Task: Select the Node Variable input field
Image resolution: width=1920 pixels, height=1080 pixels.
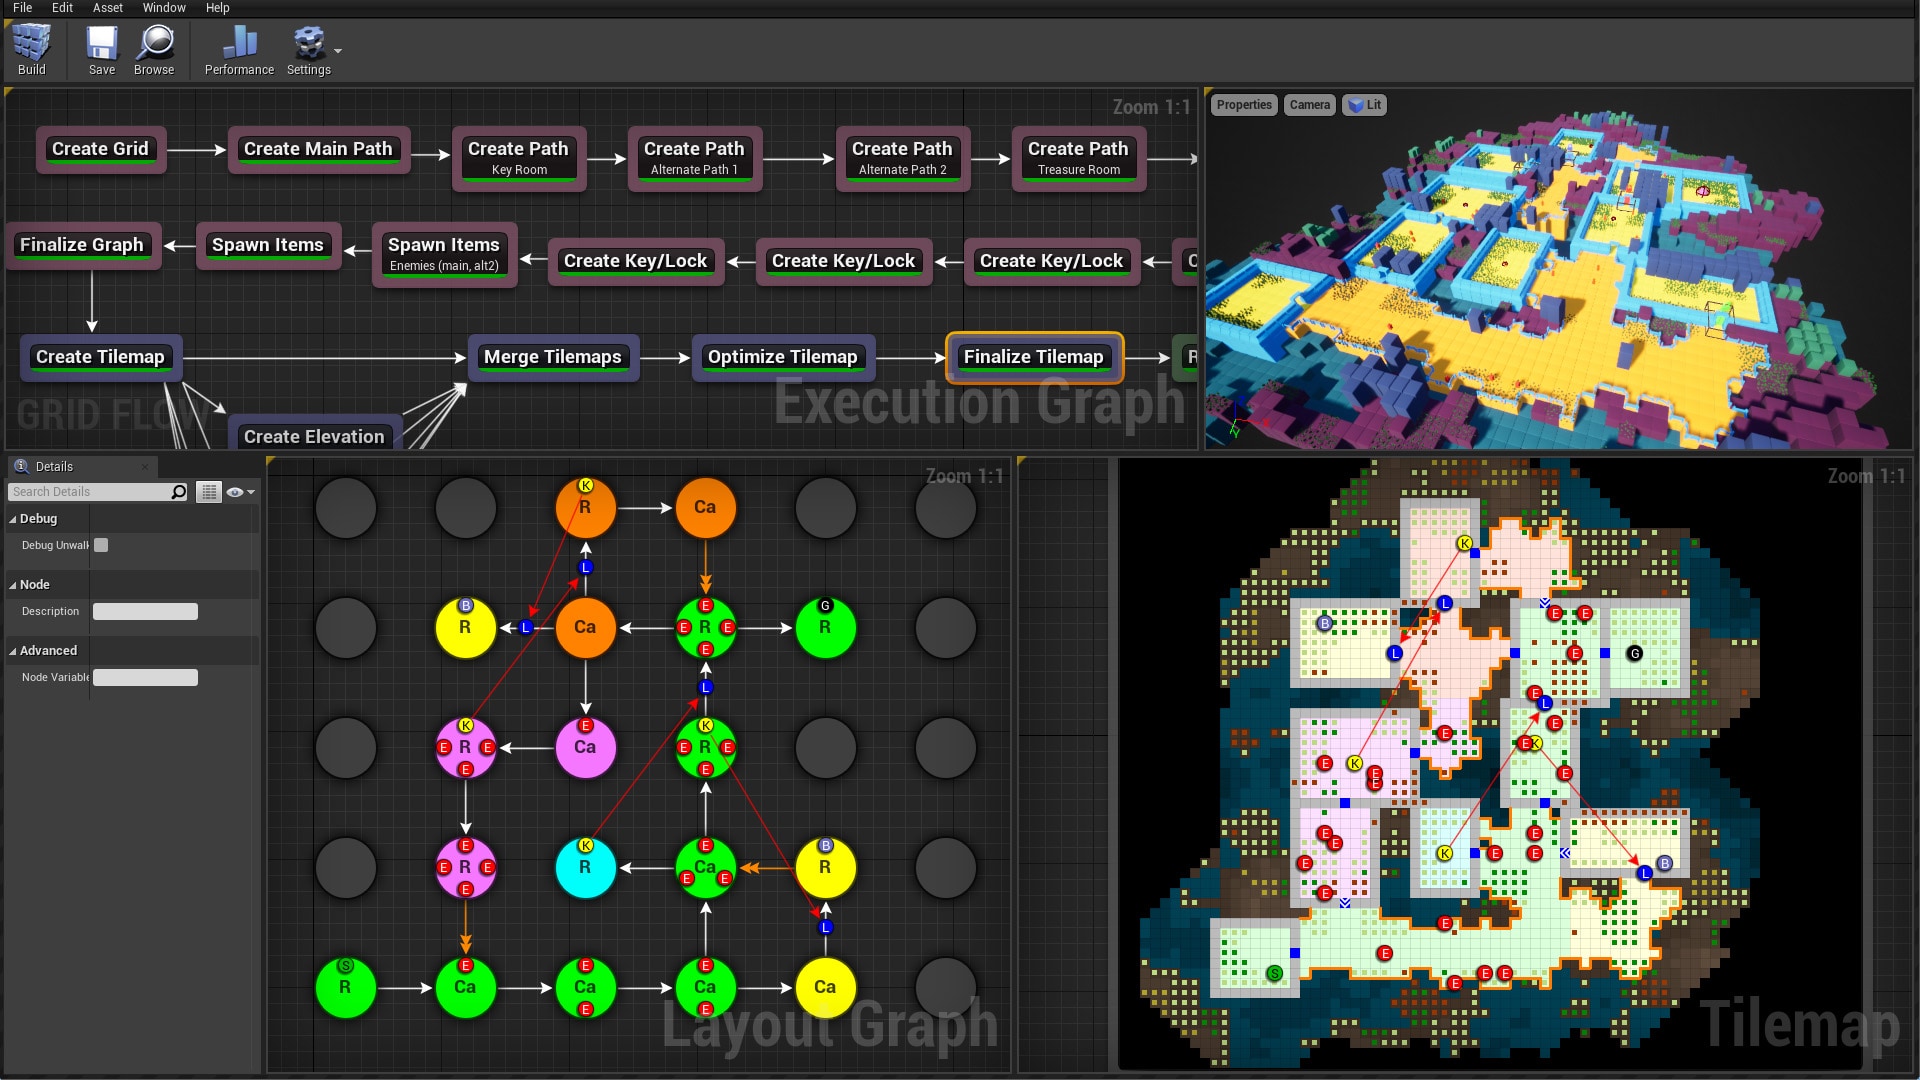Action: click(x=145, y=676)
